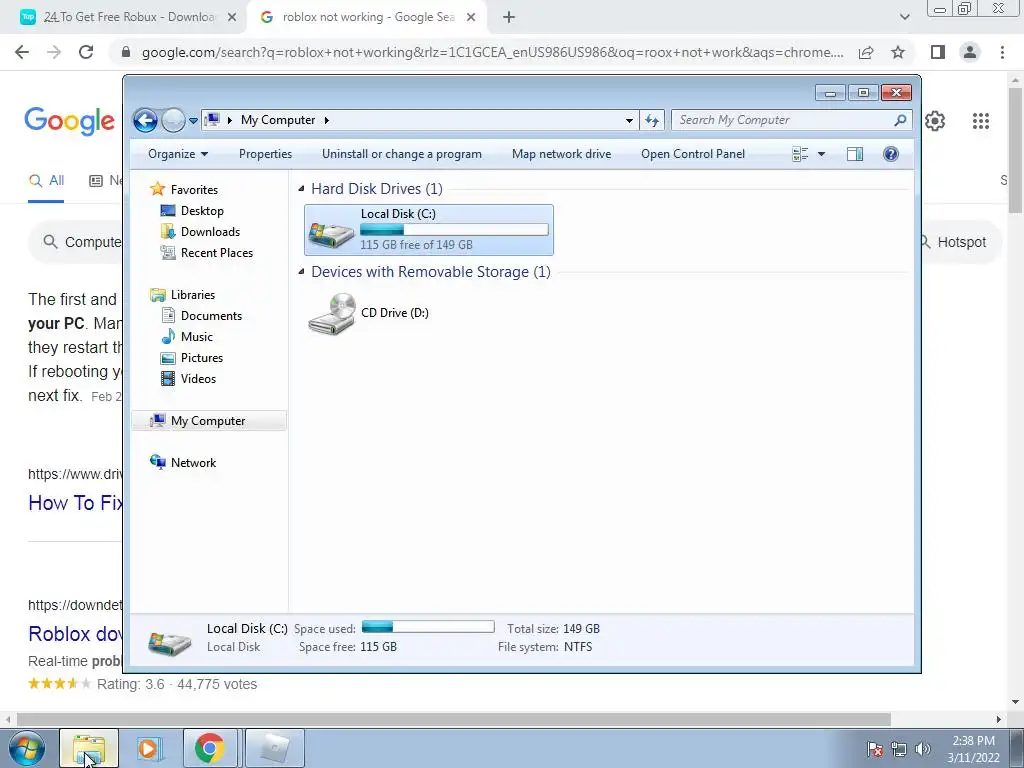Click Chrome's back navigation arrow
The height and width of the screenshot is (768, 1024).
(22, 52)
